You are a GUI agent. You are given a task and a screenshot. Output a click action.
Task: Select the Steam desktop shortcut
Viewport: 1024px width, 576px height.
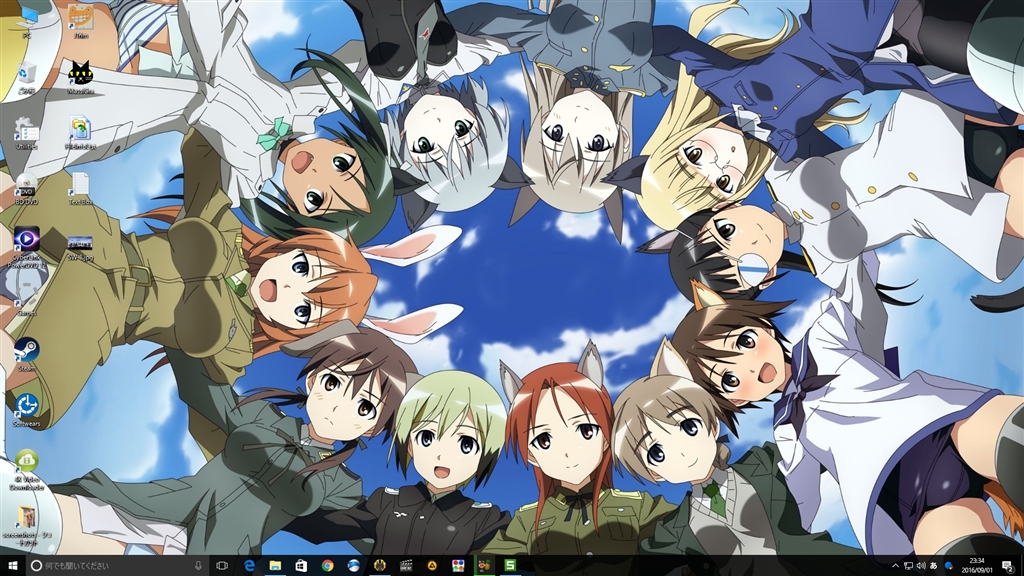pos(26,355)
